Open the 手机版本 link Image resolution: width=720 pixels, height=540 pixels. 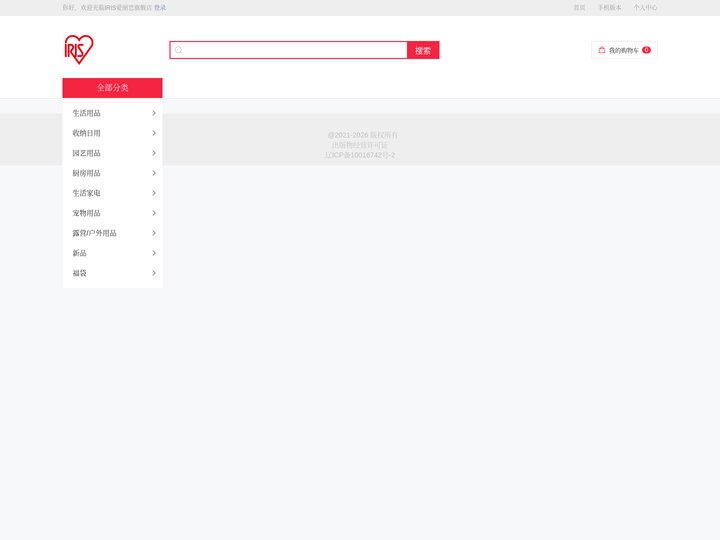coord(609,8)
